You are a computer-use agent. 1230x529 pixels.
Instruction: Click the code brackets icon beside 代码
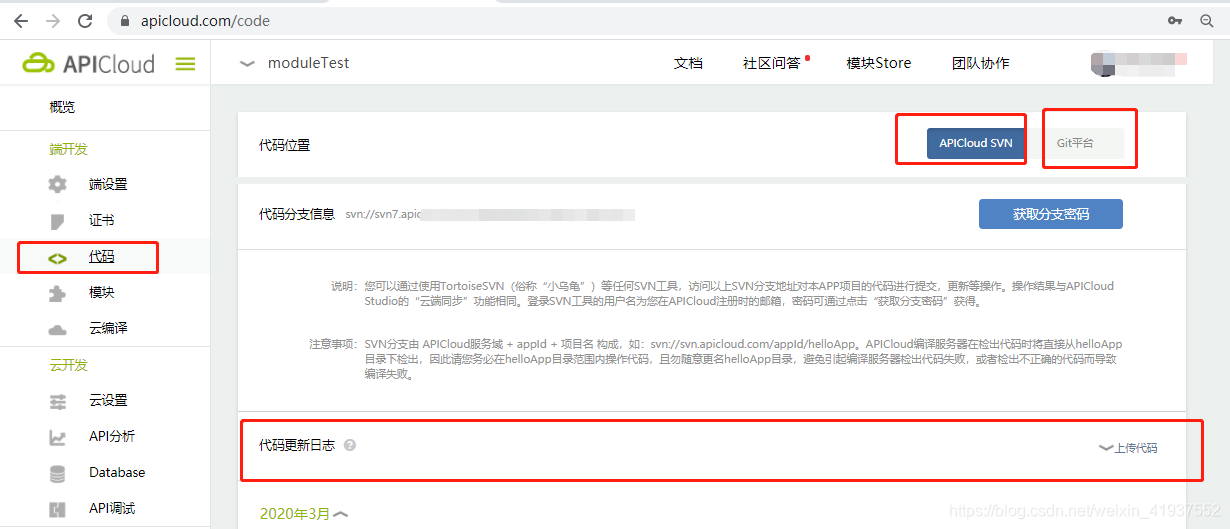click(57, 257)
